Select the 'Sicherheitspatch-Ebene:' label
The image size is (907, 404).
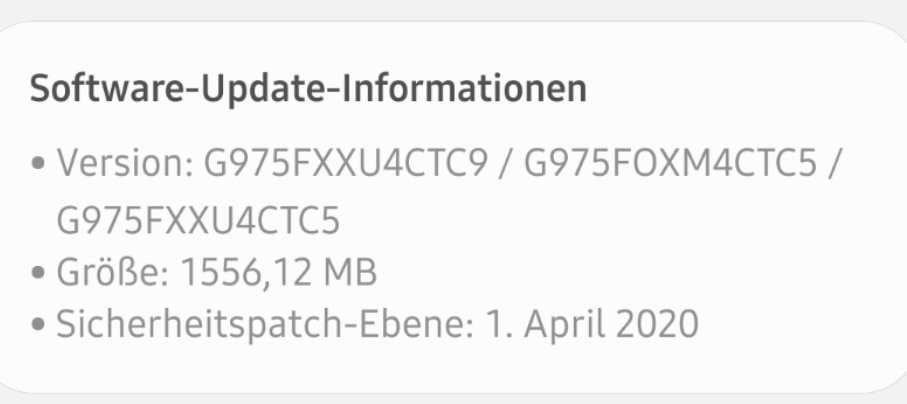point(265,325)
